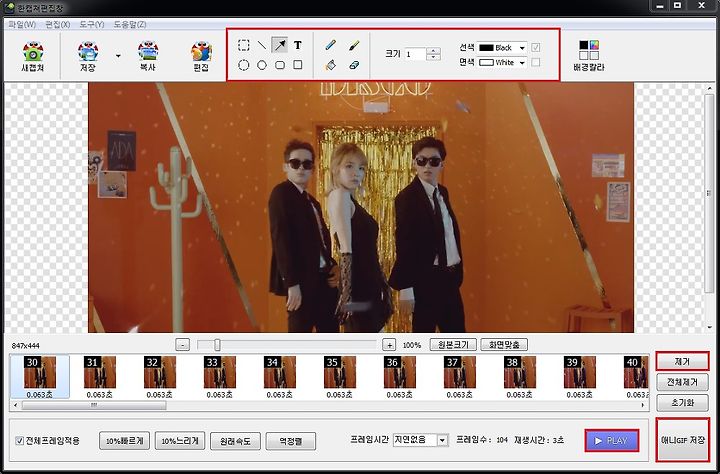This screenshot has height=474, width=720.
Task: Decrease 크기 size with down stepper
Action: click(433, 57)
